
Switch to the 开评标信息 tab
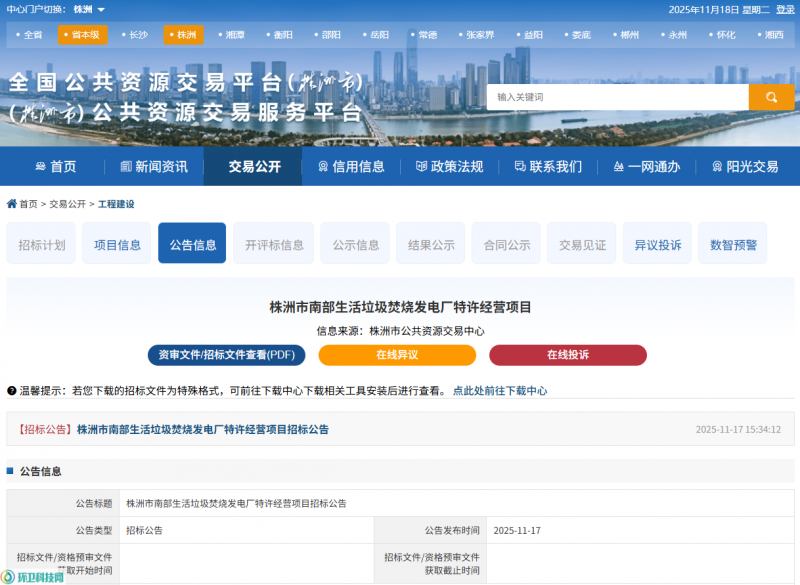tap(274, 244)
